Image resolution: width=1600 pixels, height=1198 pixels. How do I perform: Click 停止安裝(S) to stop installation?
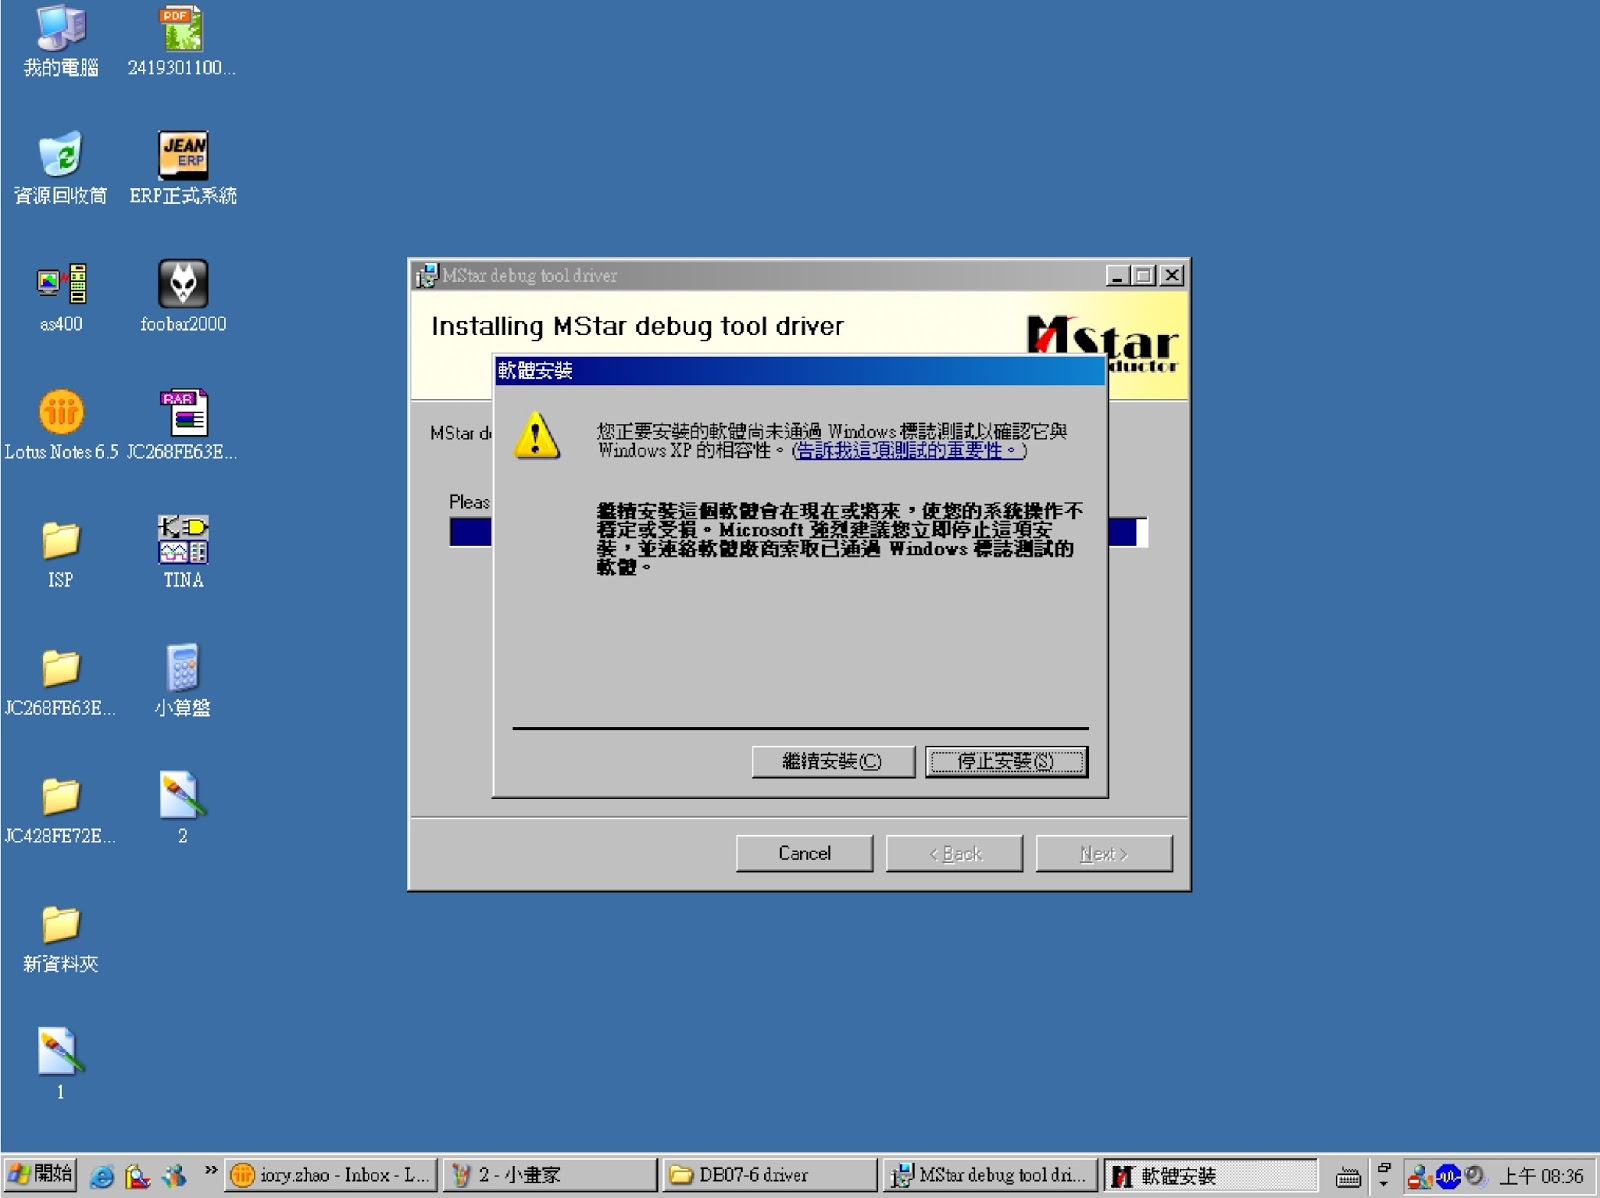tap(1006, 762)
